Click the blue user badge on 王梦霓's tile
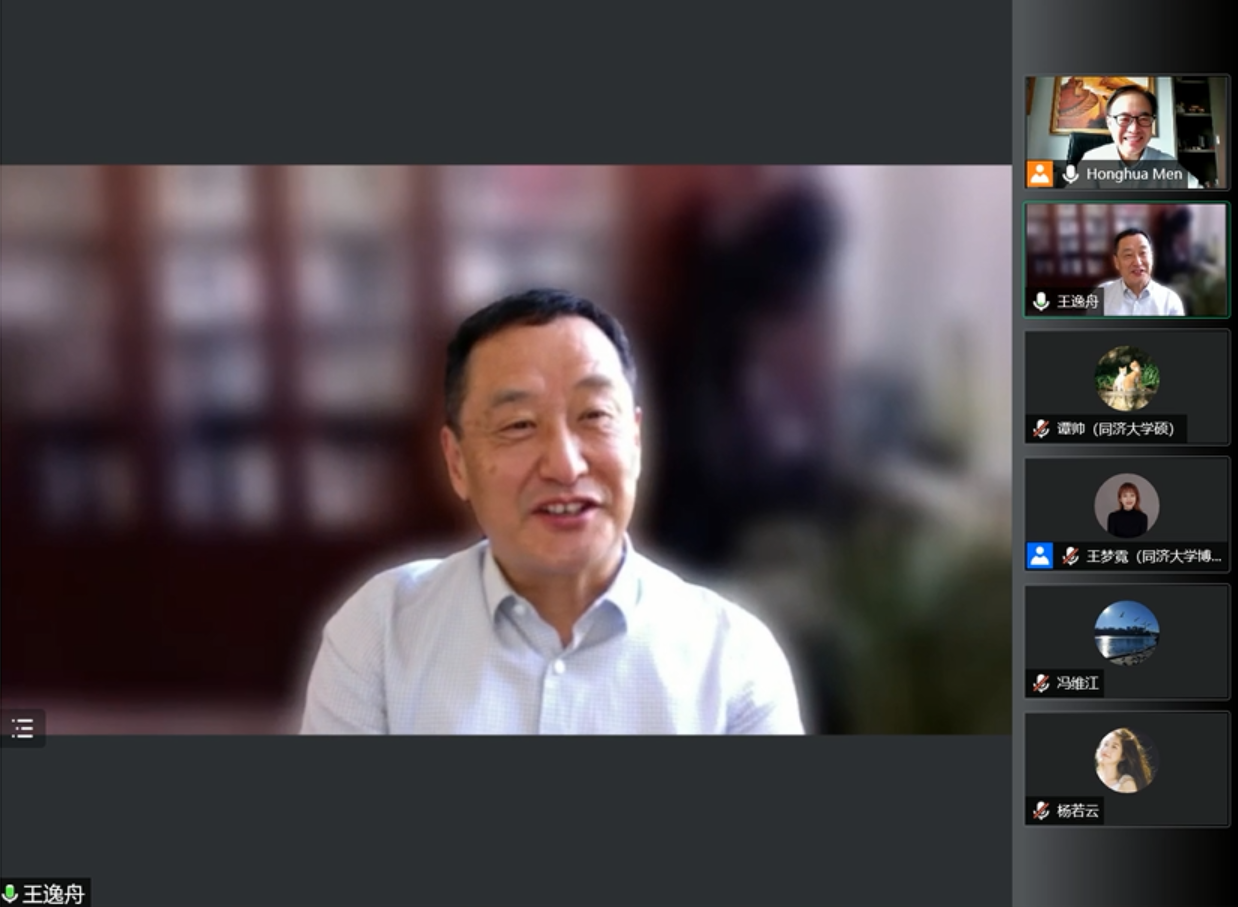The height and width of the screenshot is (907, 1238). pyautogui.click(x=1040, y=556)
